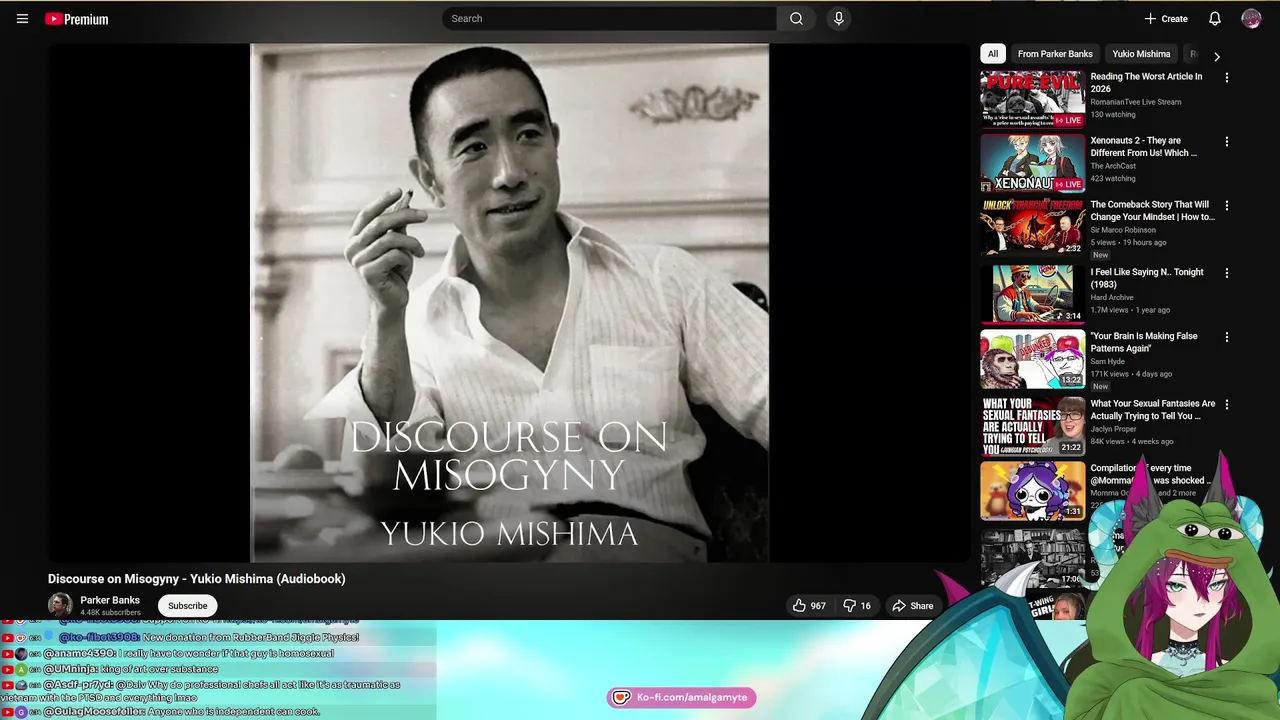Open the Create menu

pyautogui.click(x=1166, y=19)
